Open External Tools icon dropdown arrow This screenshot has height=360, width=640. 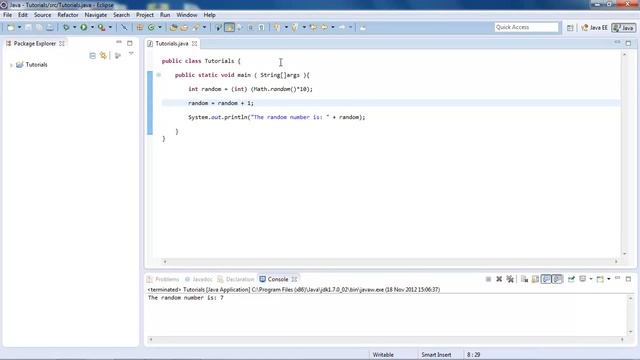pyautogui.click(x=110, y=27)
